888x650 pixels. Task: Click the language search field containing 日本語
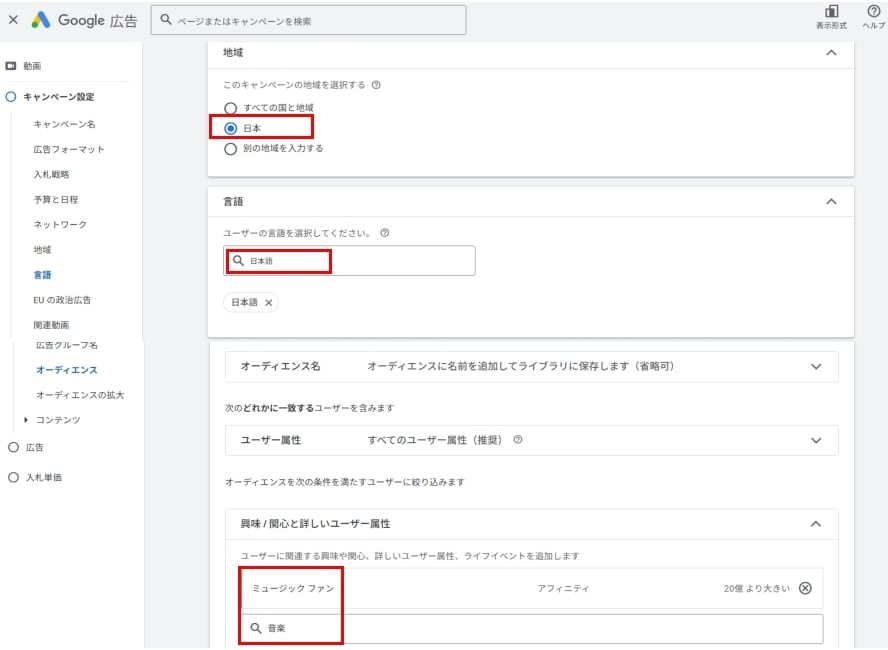349,260
